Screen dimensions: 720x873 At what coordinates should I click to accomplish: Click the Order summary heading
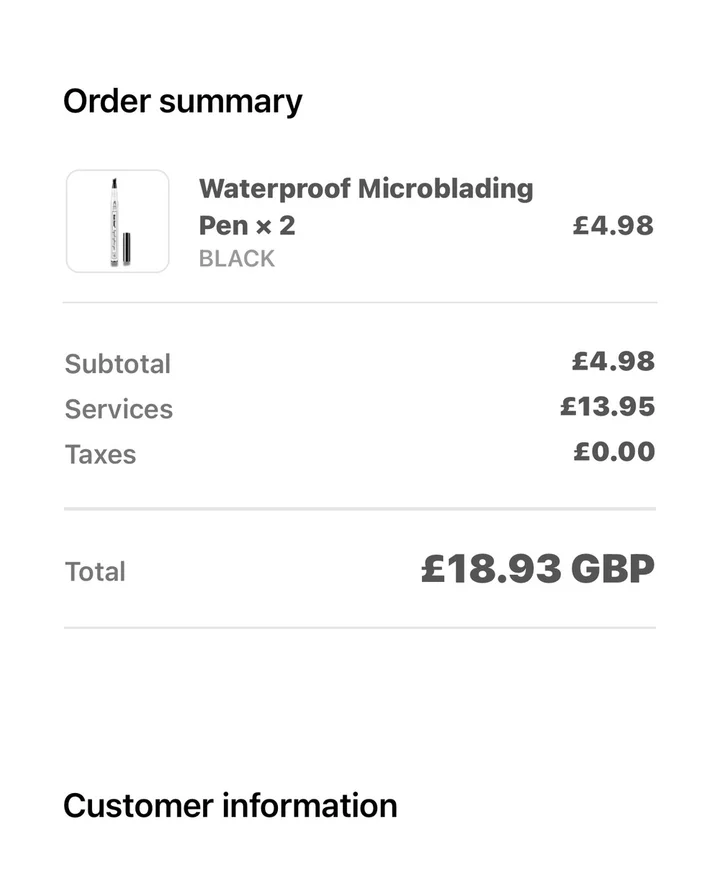point(182,102)
